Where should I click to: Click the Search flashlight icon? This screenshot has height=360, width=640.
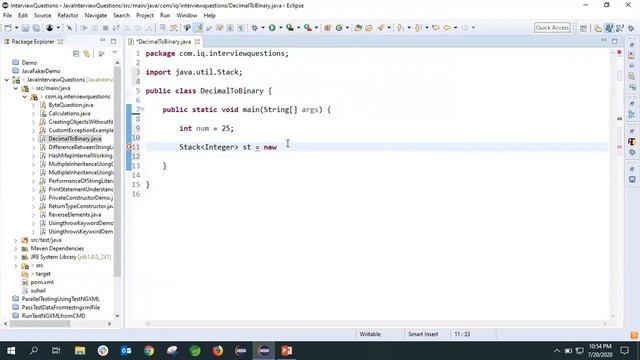tap(380, 28)
